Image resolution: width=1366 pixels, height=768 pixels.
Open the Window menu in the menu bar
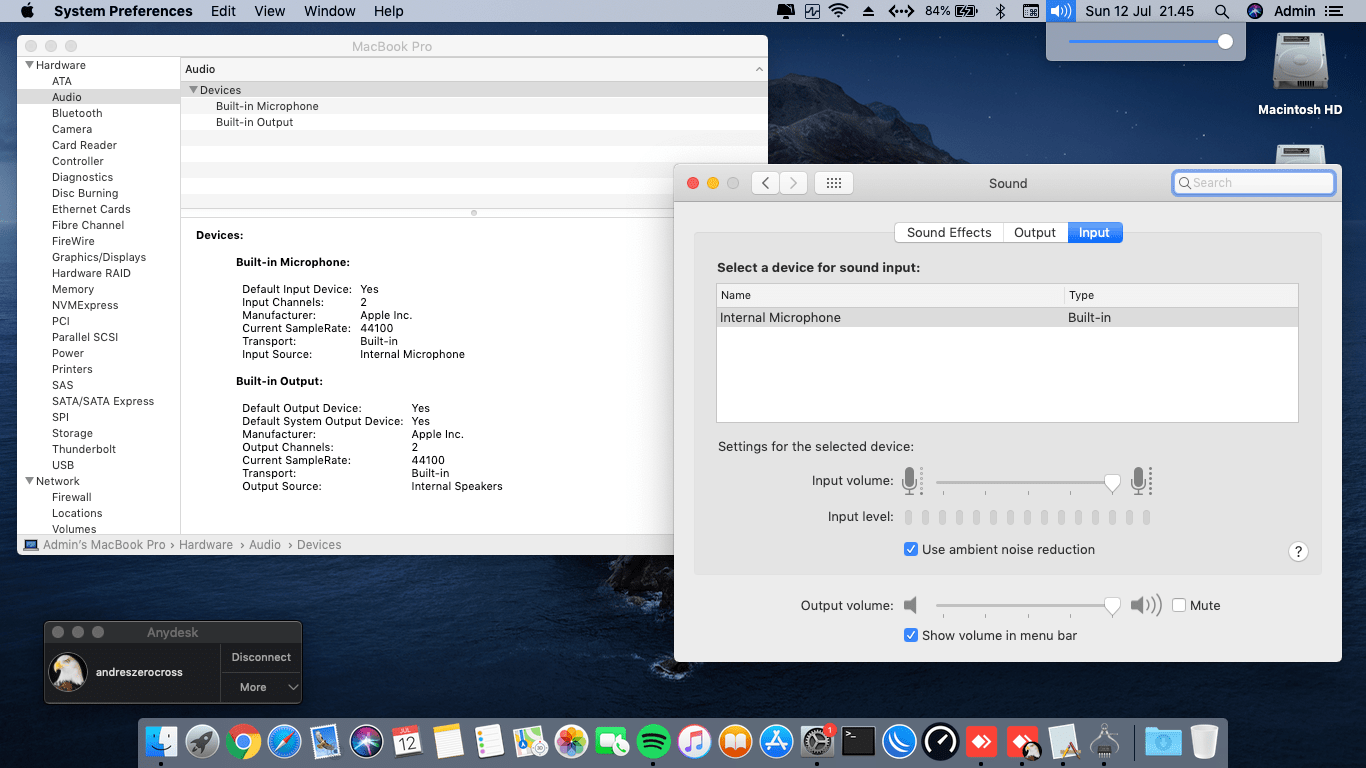[329, 11]
